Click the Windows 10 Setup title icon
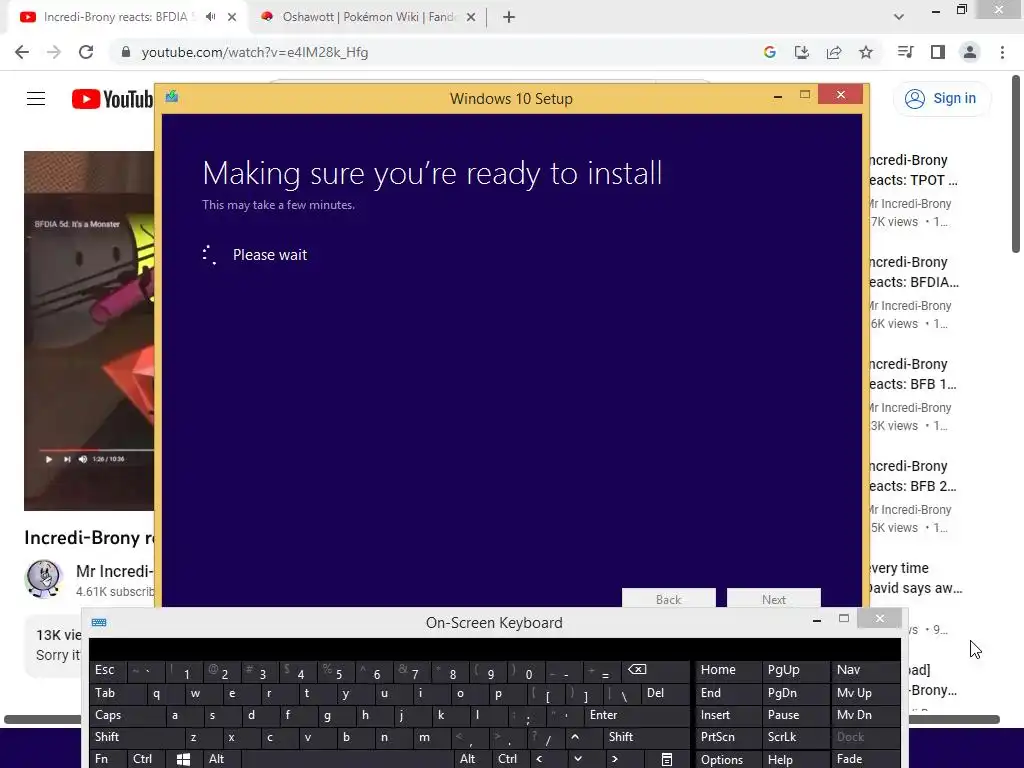The width and height of the screenshot is (1024, 768). (x=172, y=97)
